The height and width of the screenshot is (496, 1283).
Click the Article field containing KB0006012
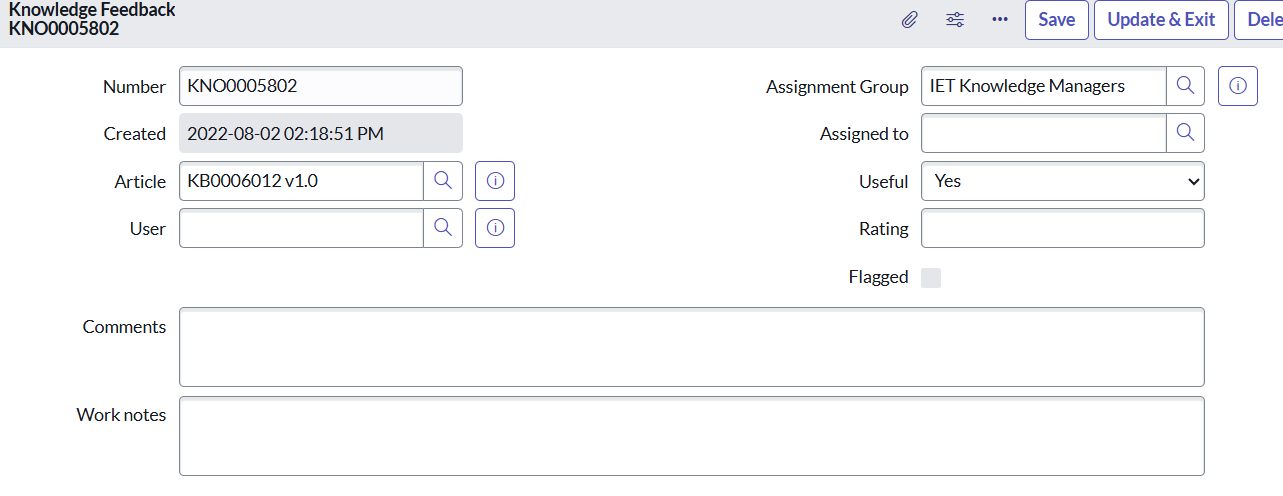(301, 181)
